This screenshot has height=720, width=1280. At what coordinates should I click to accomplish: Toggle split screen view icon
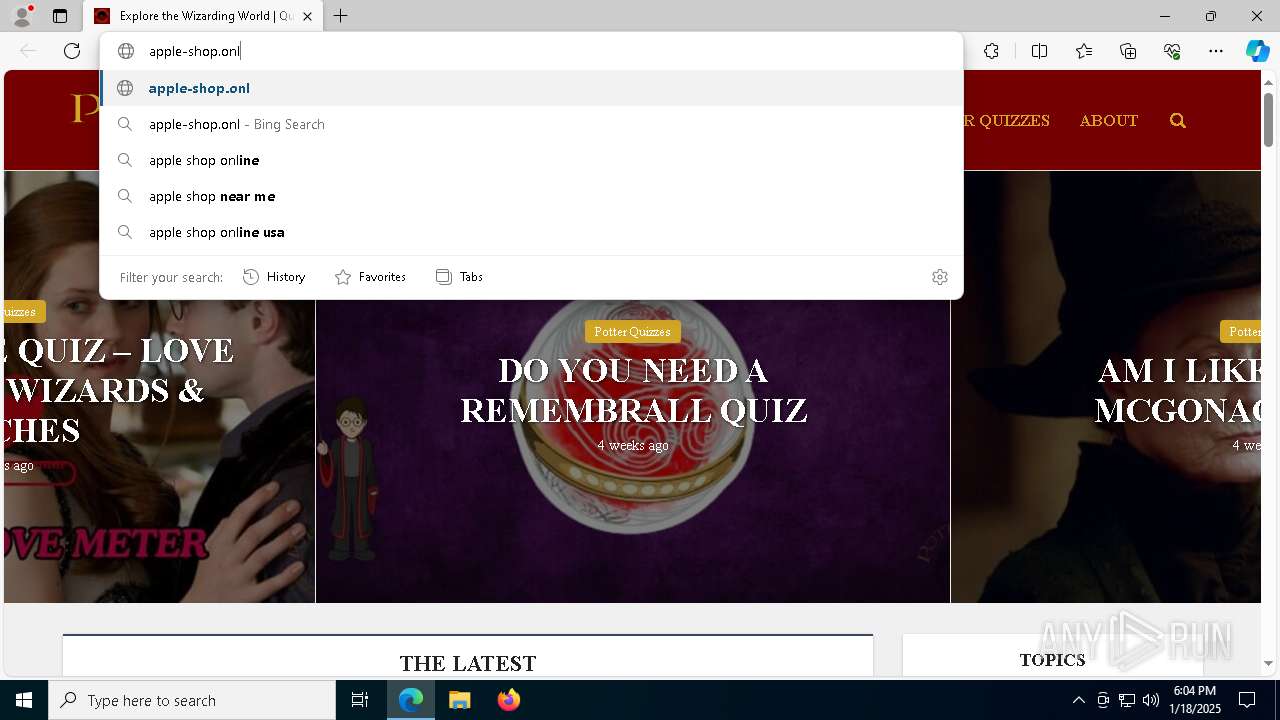(1039, 51)
